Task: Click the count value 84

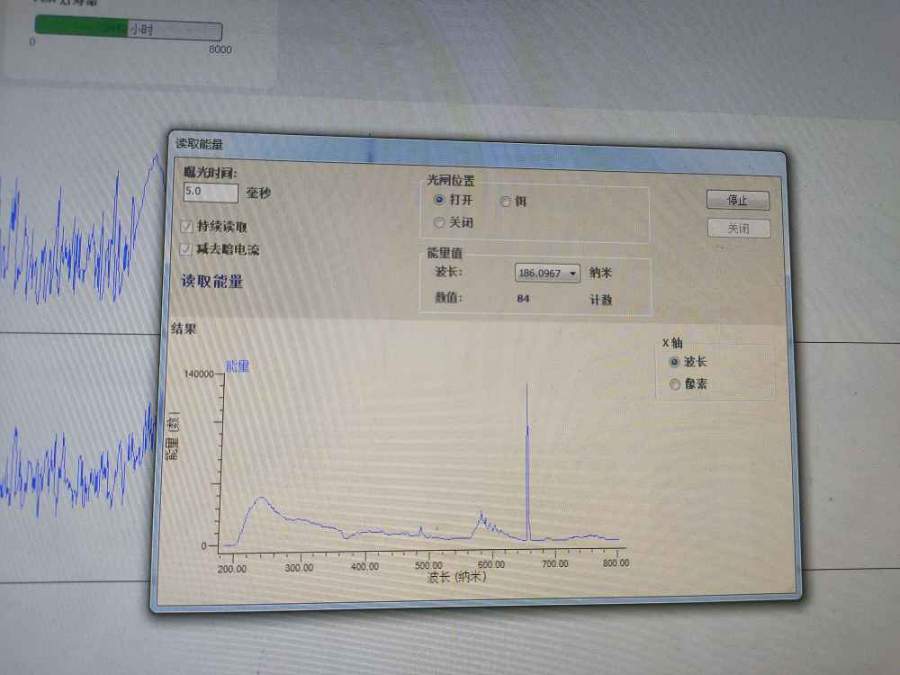Action: click(x=522, y=298)
